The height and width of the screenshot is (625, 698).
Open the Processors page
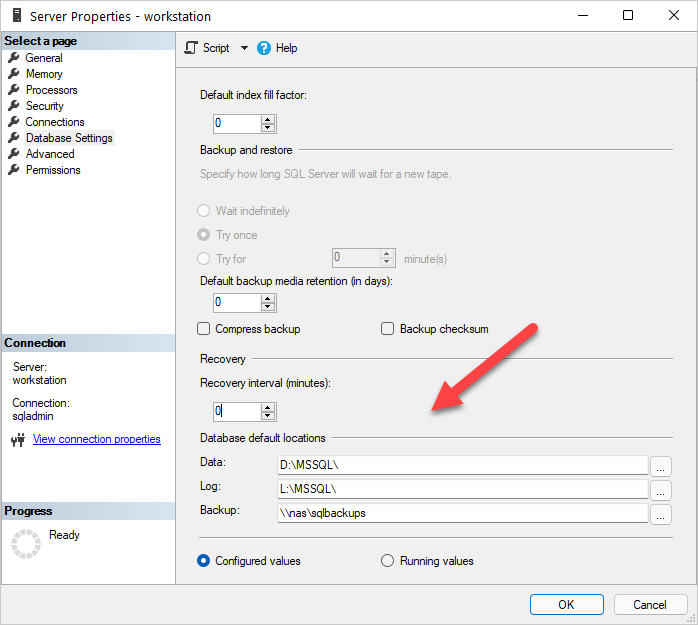point(51,90)
